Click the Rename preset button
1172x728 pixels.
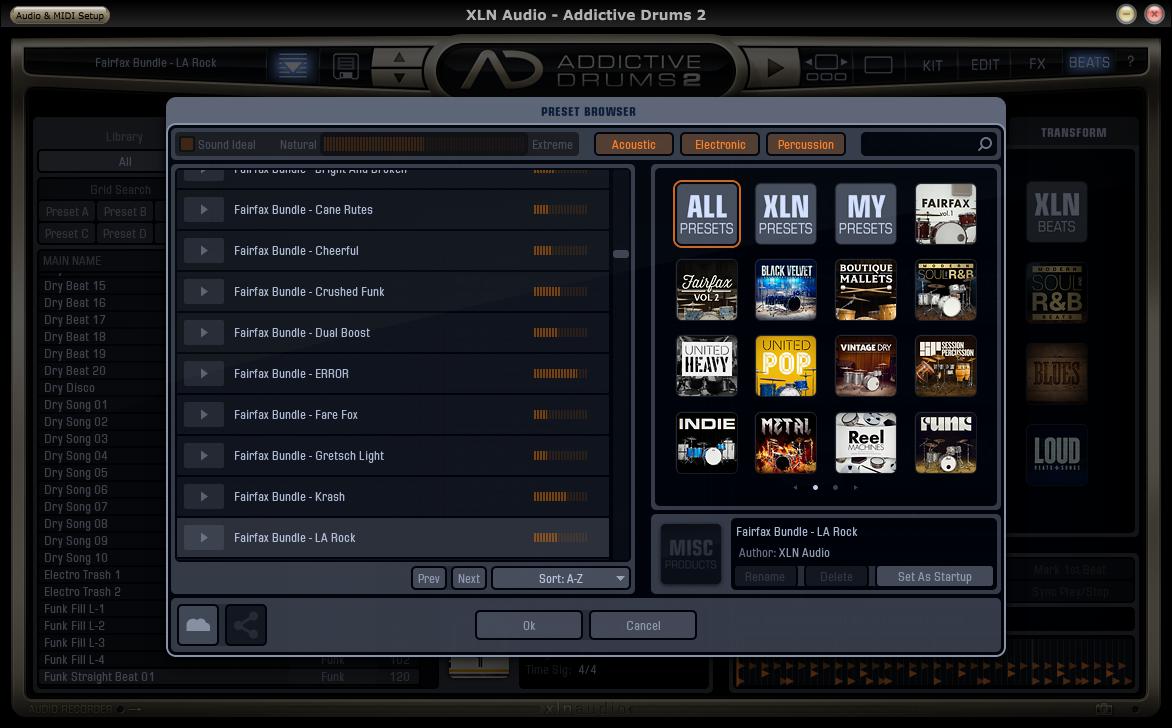coord(765,577)
